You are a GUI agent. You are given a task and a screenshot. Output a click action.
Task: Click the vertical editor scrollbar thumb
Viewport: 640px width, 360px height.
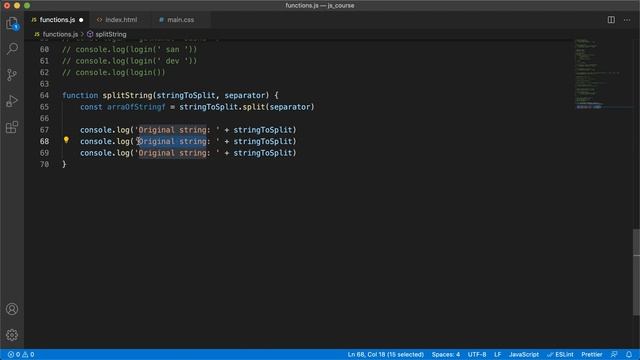click(x=636, y=272)
